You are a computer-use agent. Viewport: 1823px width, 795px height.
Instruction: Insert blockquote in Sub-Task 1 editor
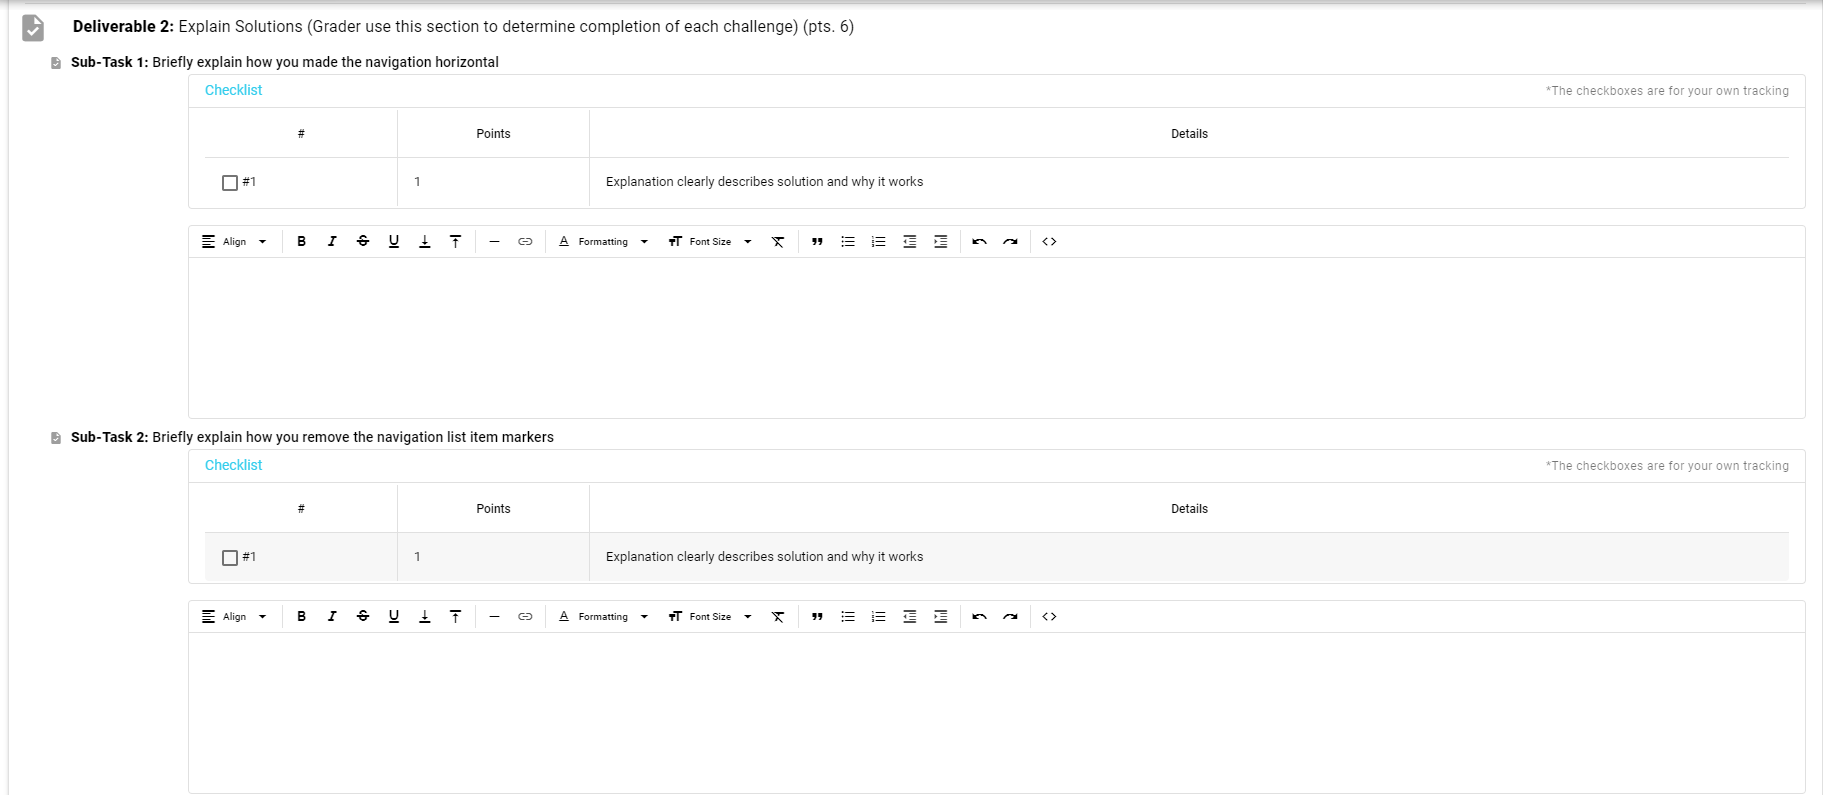(x=817, y=241)
